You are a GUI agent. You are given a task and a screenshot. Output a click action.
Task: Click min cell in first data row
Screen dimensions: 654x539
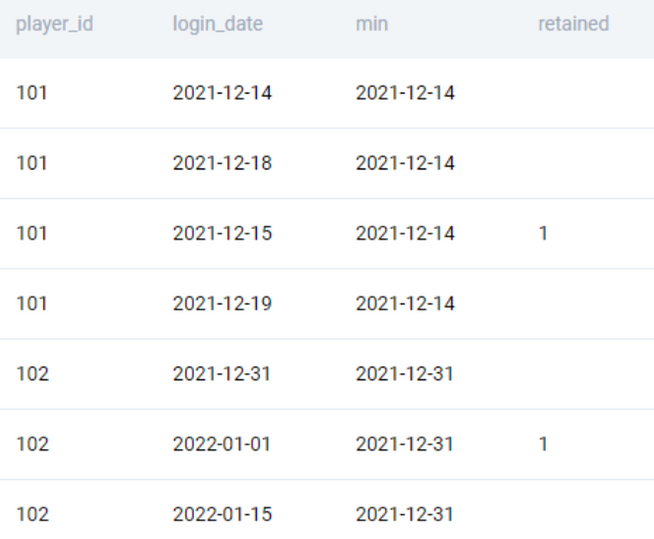click(x=405, y=93)
